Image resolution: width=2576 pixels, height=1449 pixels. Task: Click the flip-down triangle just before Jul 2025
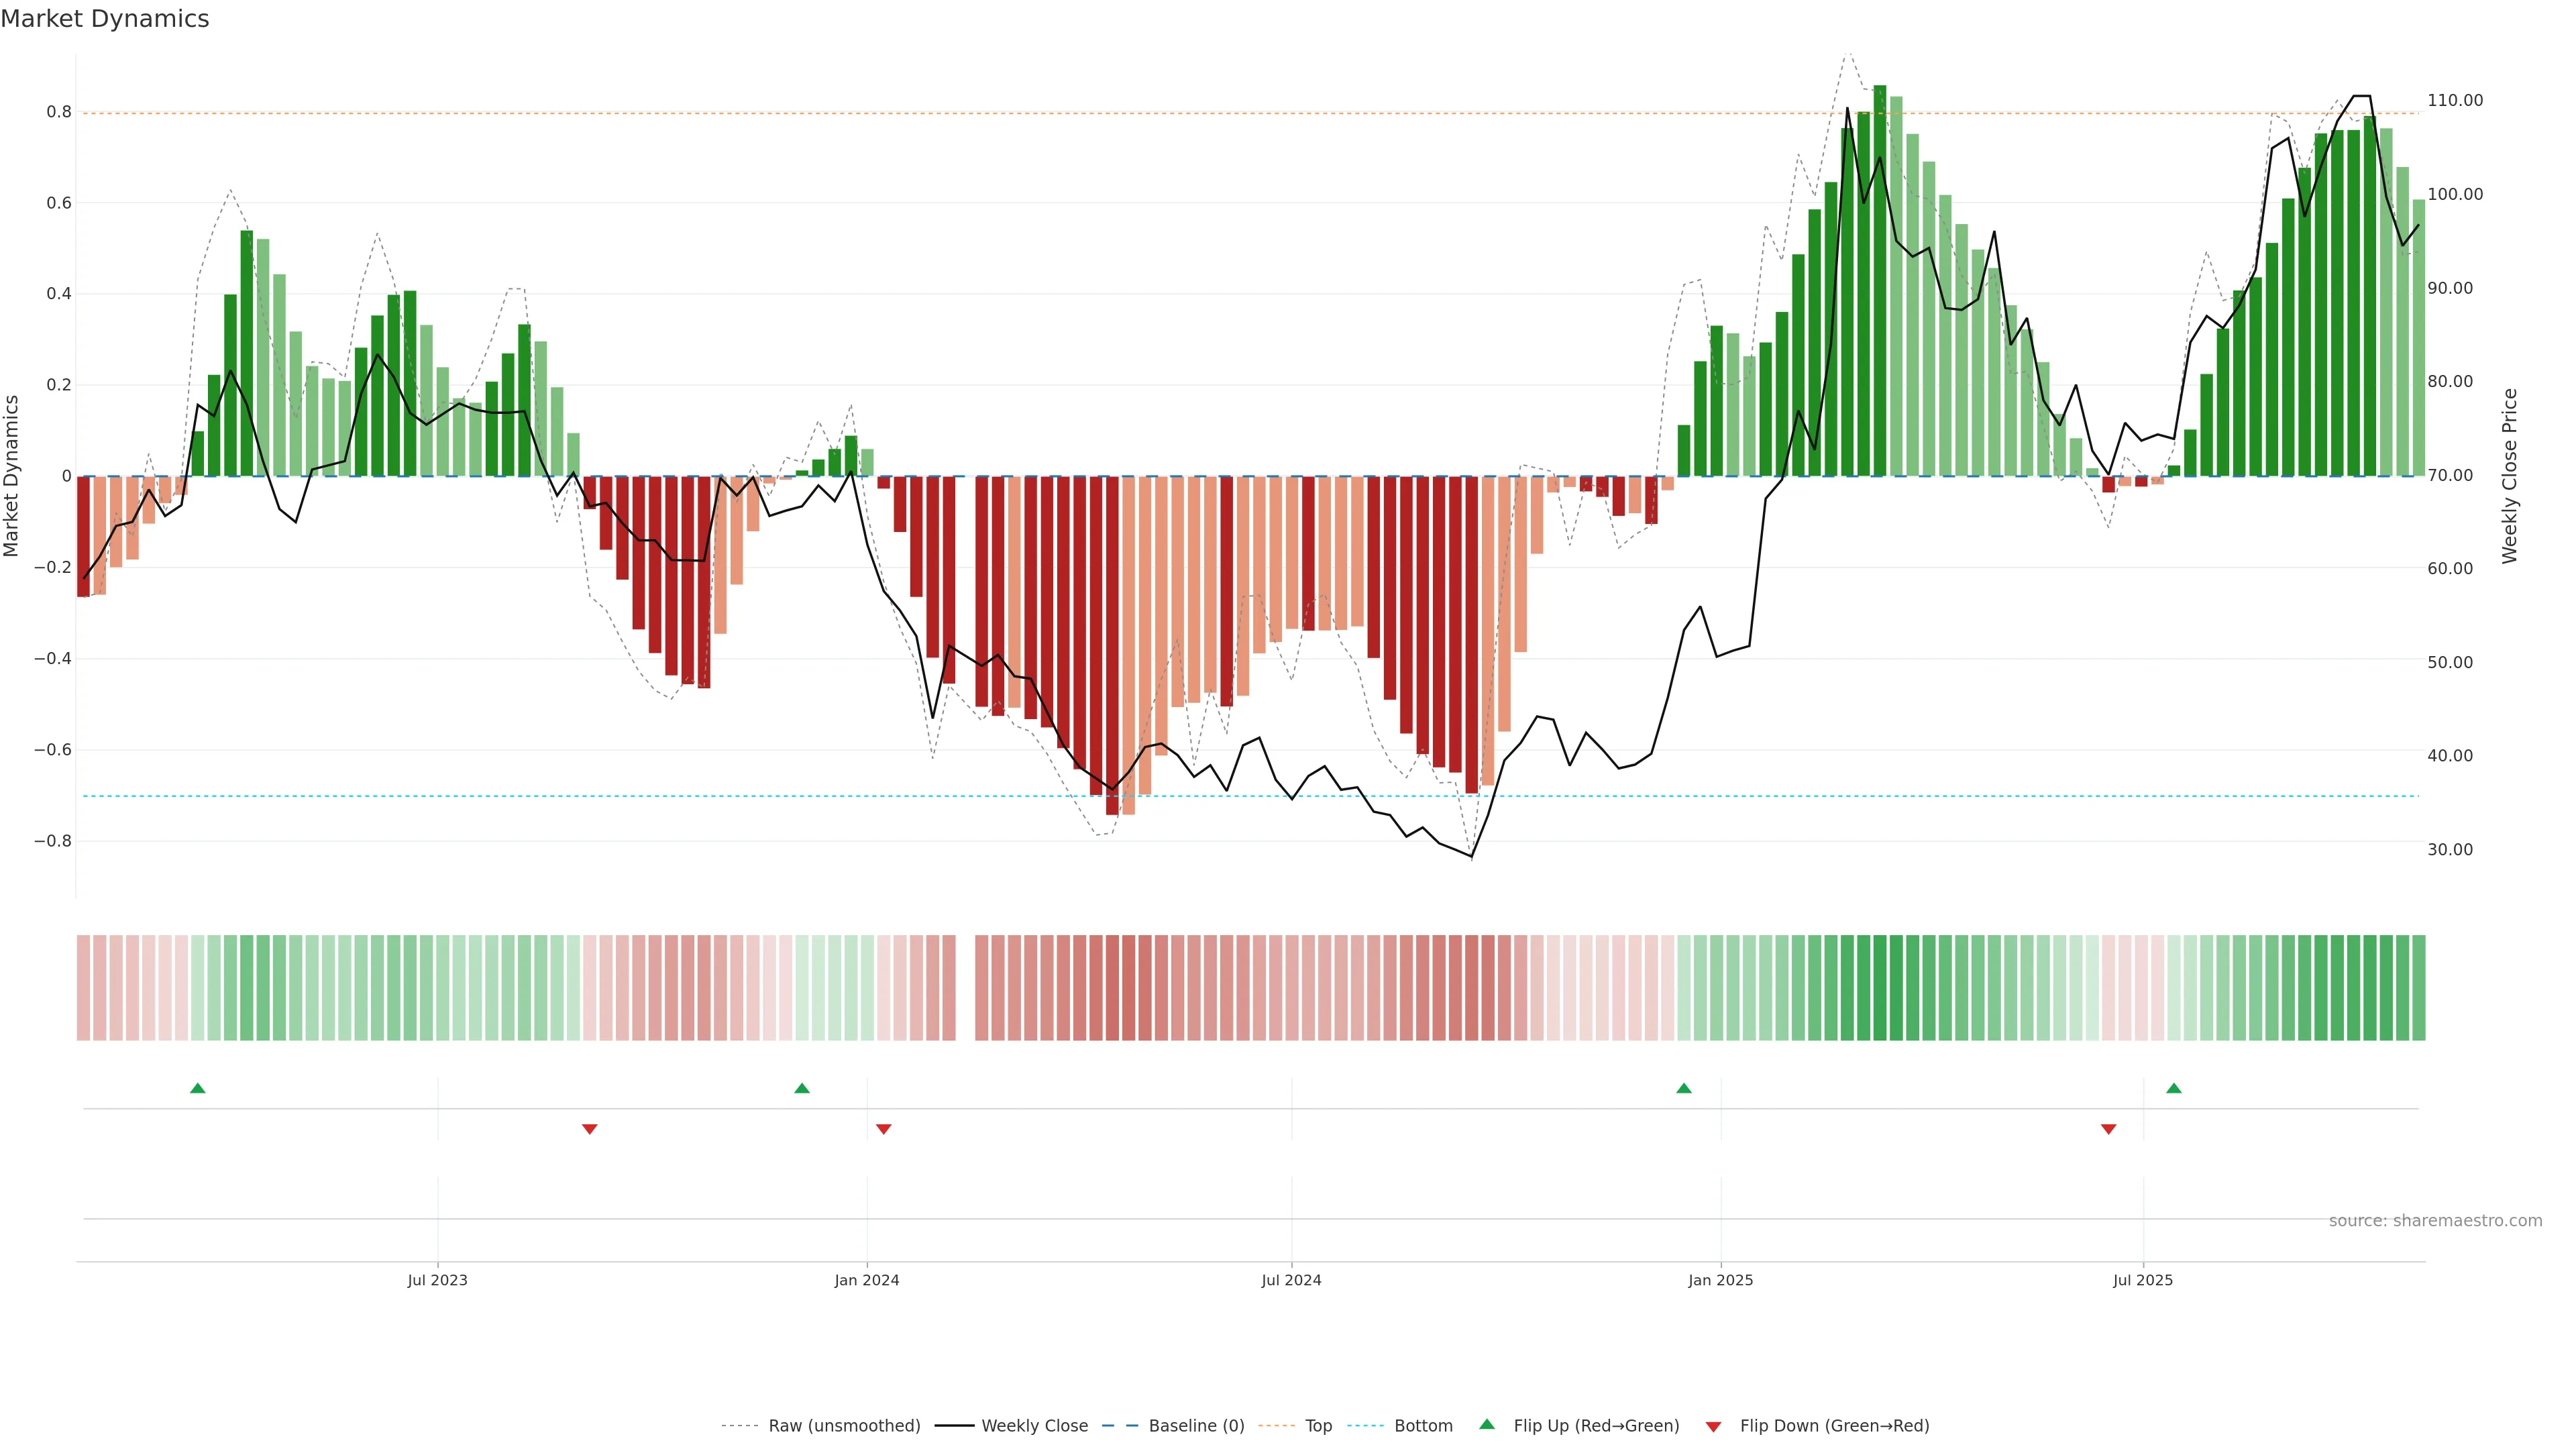pos(2109,1129)
